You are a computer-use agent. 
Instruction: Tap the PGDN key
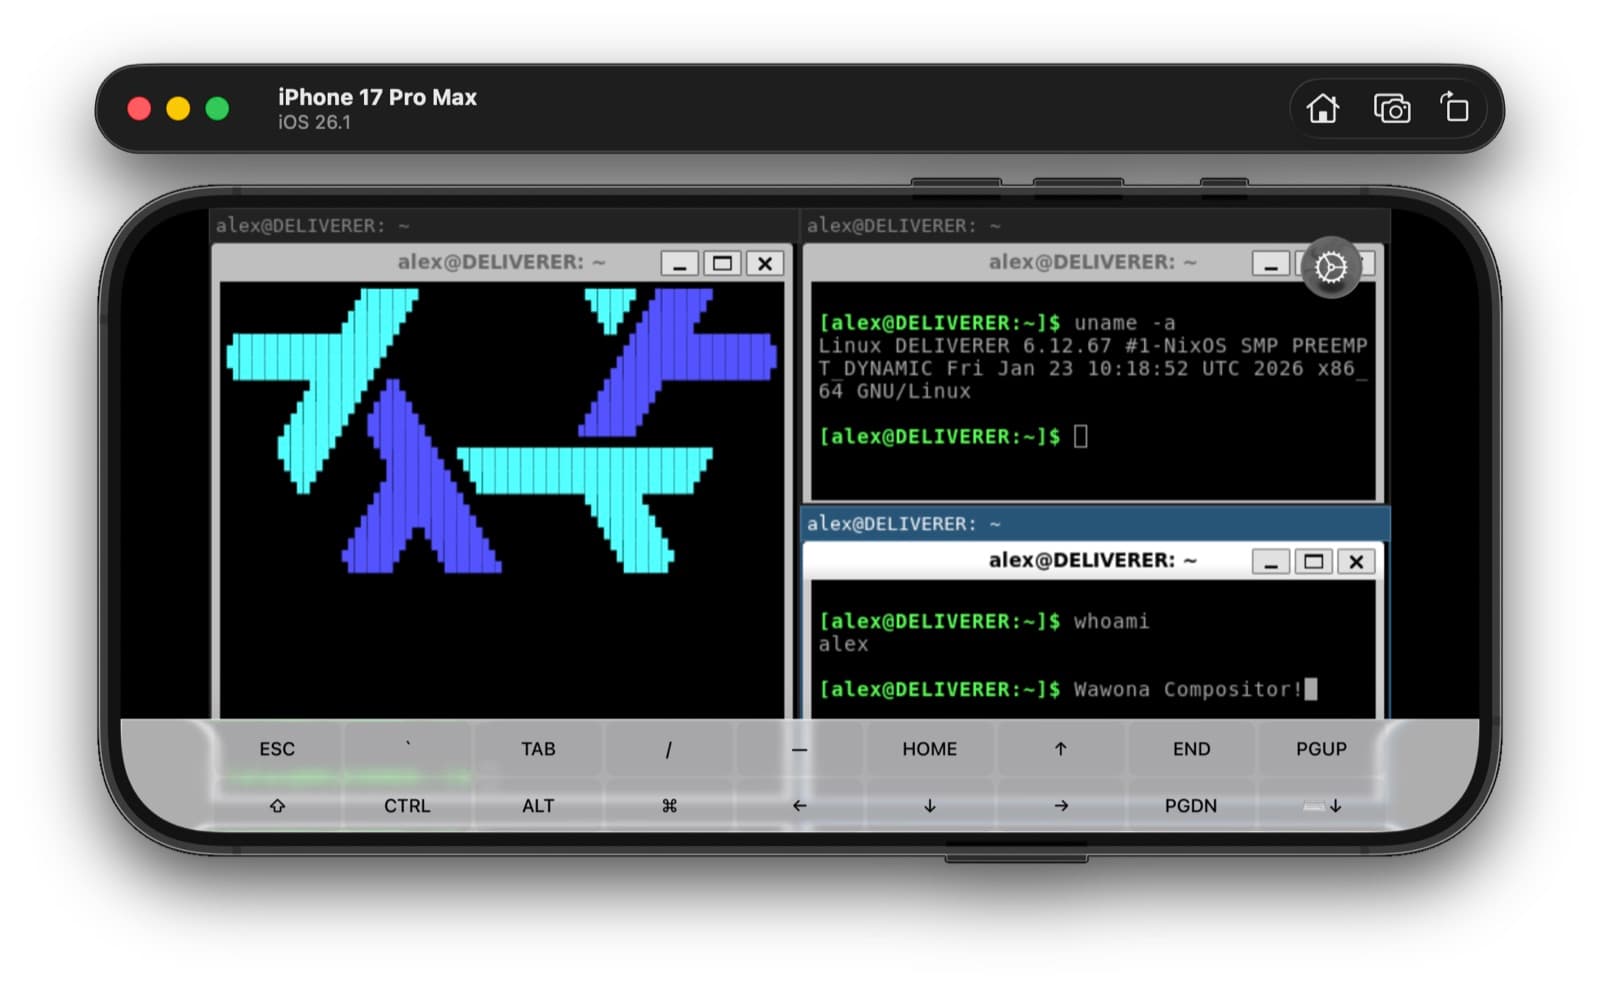click(x=1191, y=805)
